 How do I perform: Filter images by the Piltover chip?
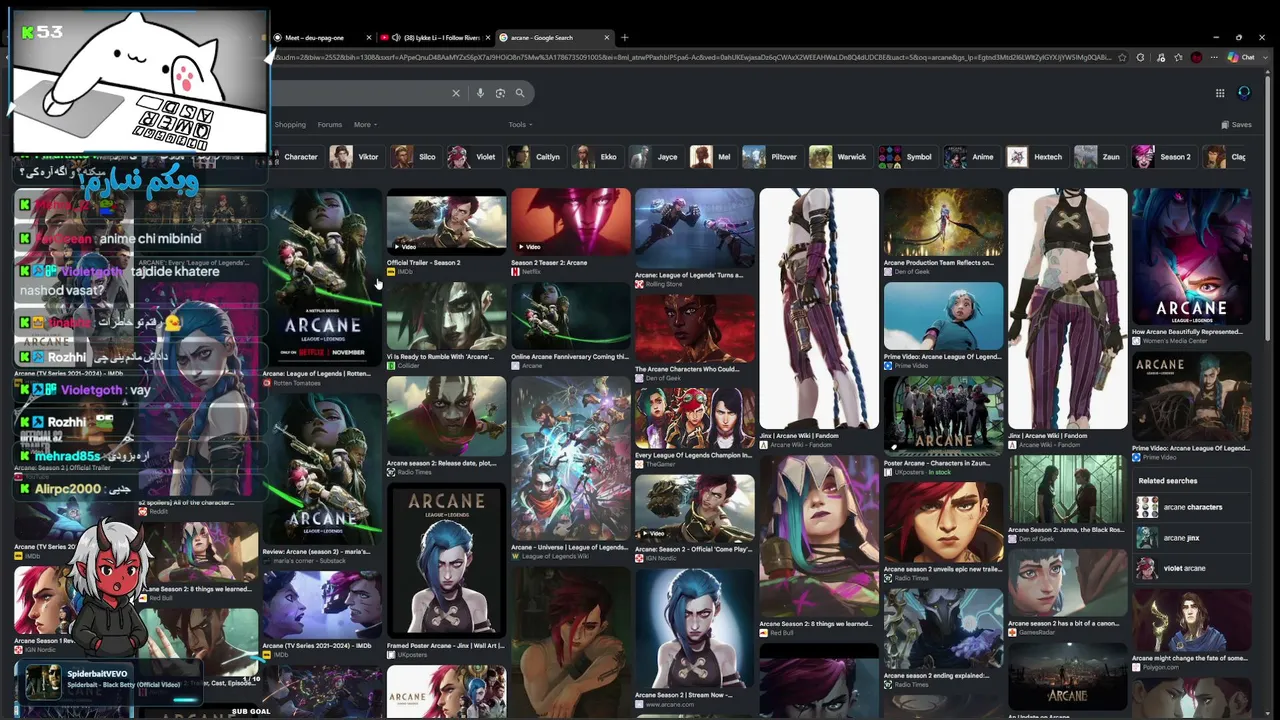click(772, 157)
